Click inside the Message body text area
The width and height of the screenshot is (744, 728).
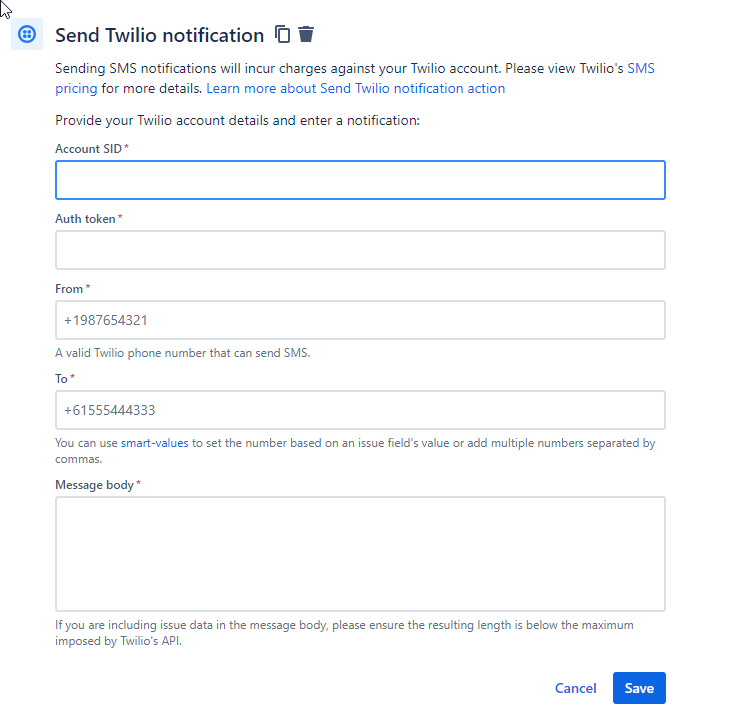click(x=360, y=554)
